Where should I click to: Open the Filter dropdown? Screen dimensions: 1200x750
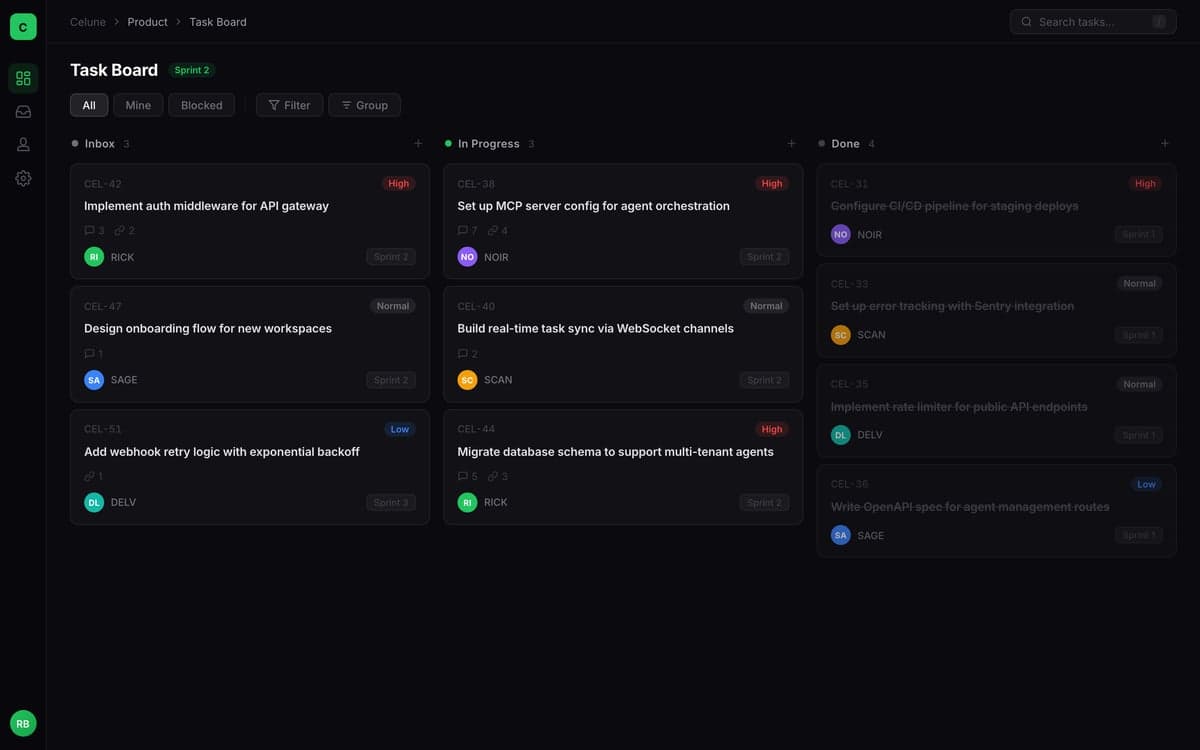289,104
